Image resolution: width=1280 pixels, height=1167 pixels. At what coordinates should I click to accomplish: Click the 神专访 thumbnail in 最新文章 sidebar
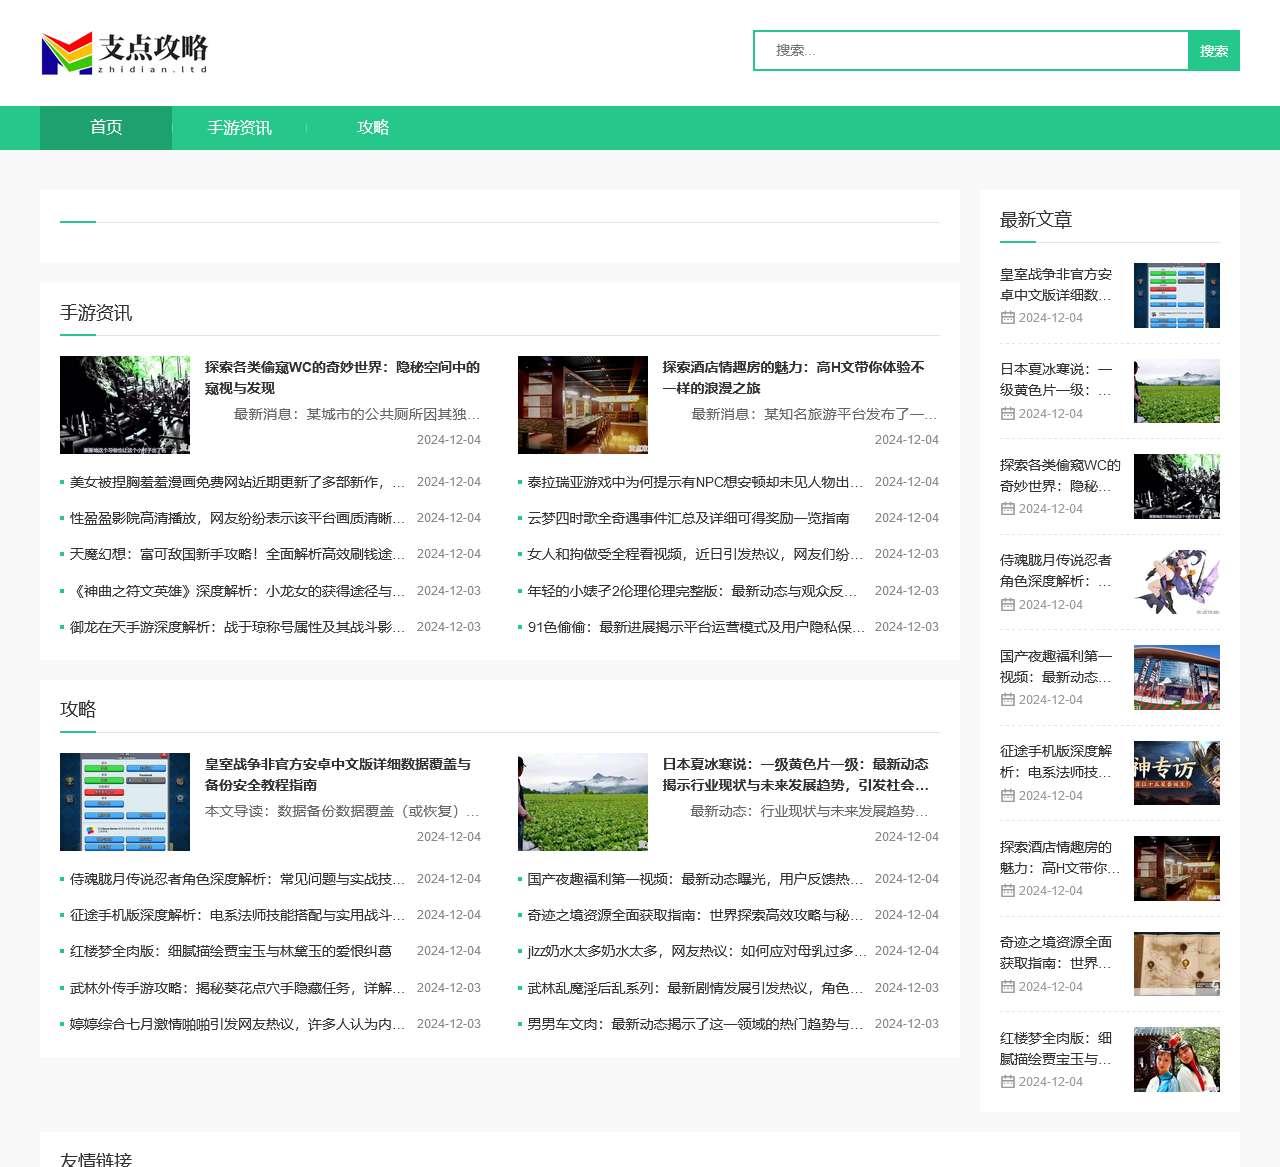(x=1176, y=773)
